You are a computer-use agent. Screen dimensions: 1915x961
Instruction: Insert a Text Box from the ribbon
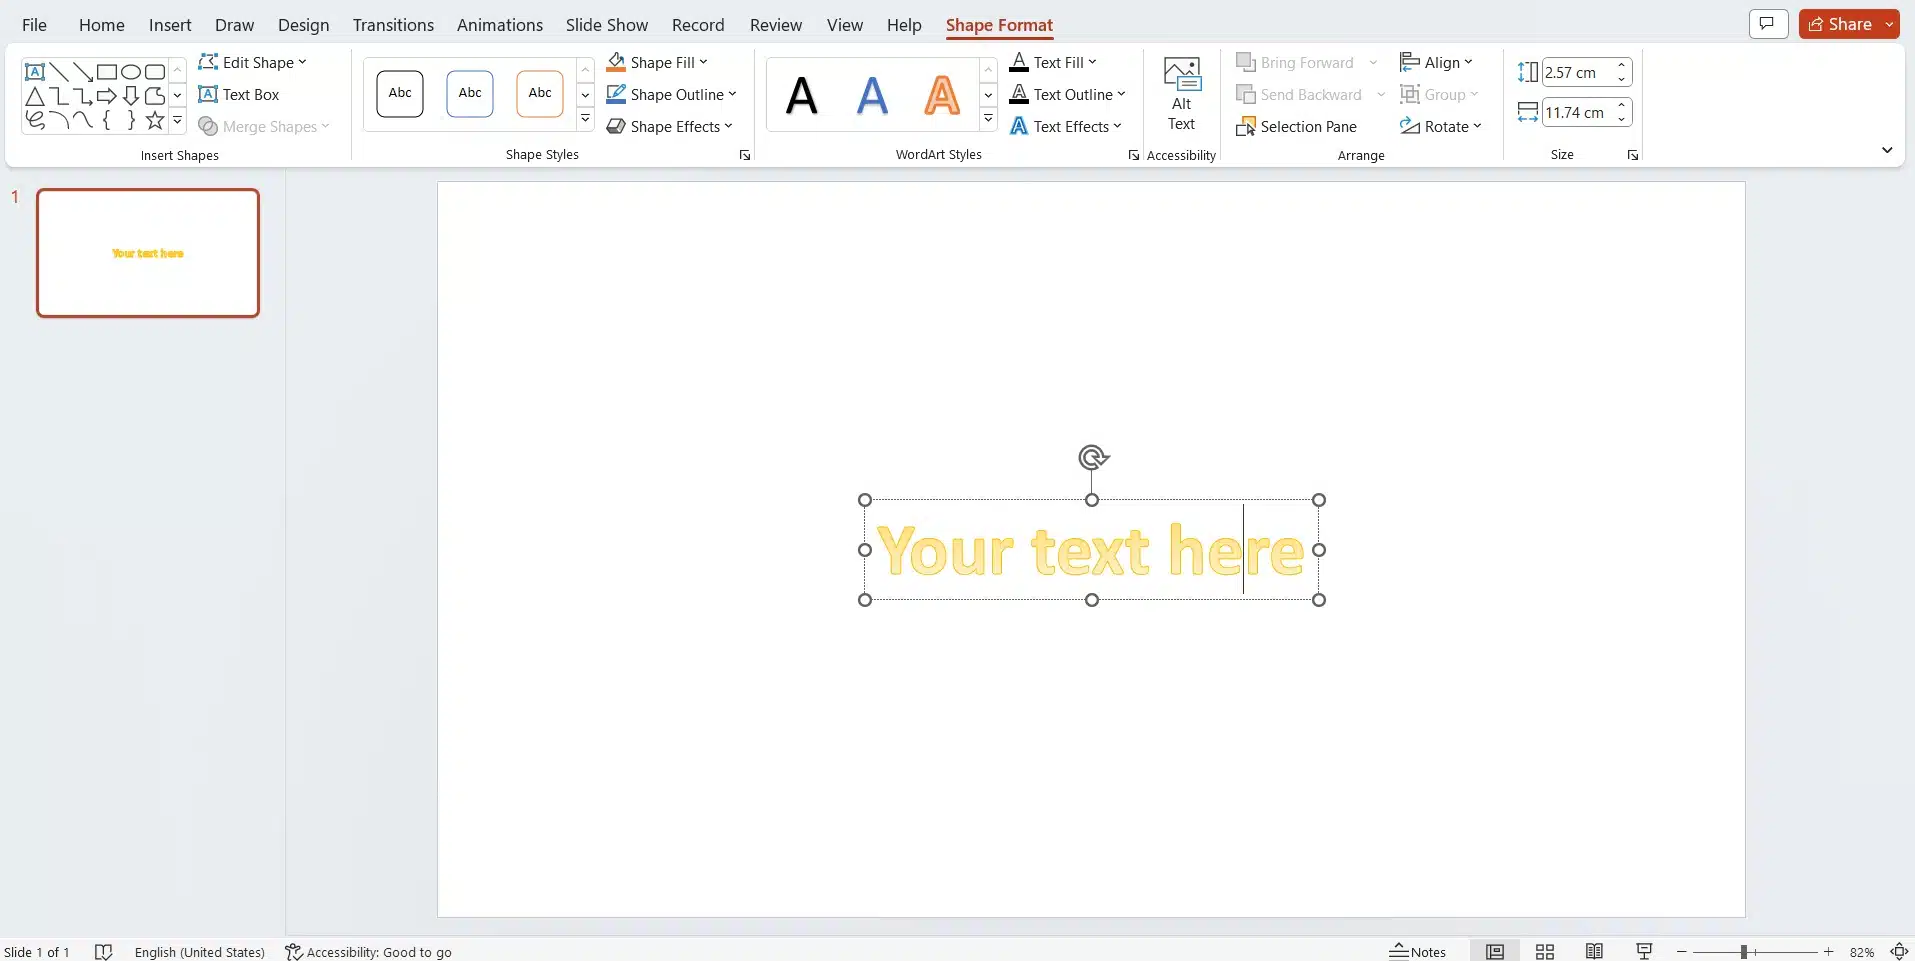coord(239,95)
